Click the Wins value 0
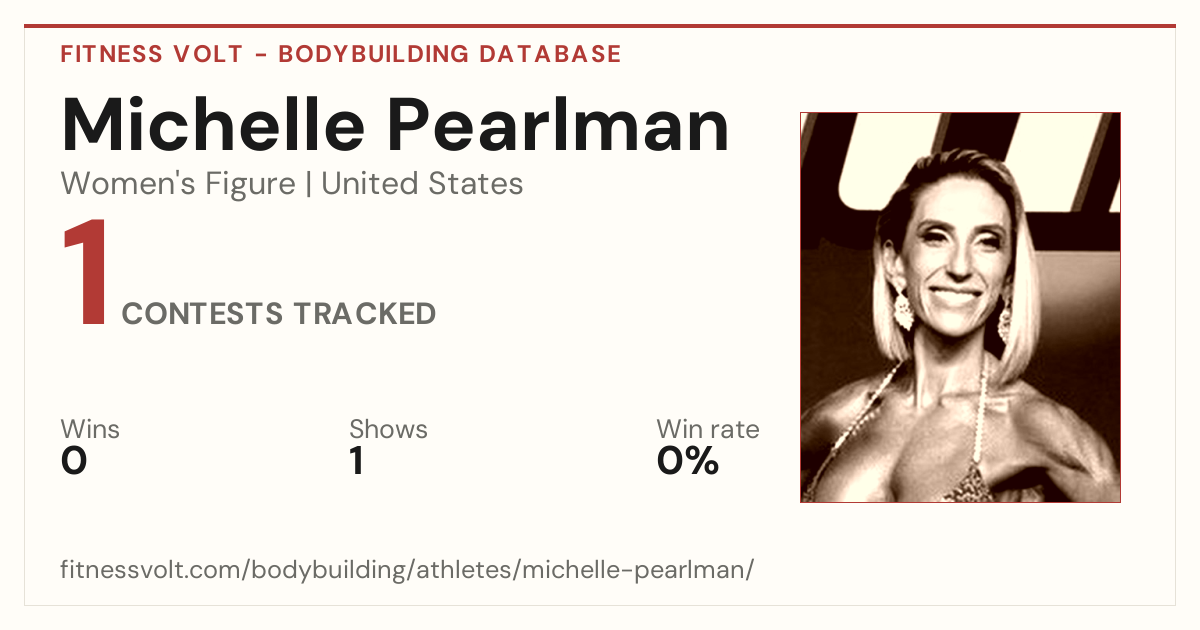 pos(74,461)
